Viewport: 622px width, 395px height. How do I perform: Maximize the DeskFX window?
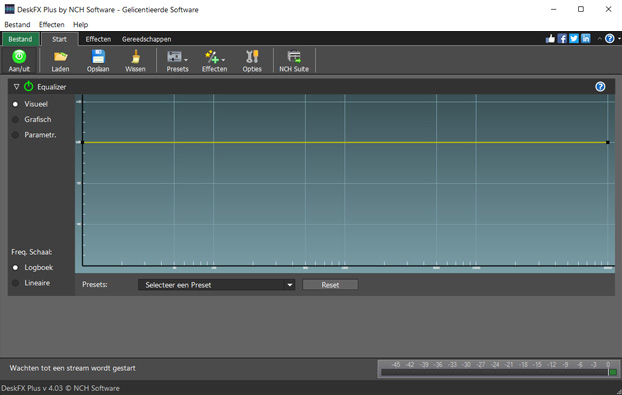tap(581, 9)
